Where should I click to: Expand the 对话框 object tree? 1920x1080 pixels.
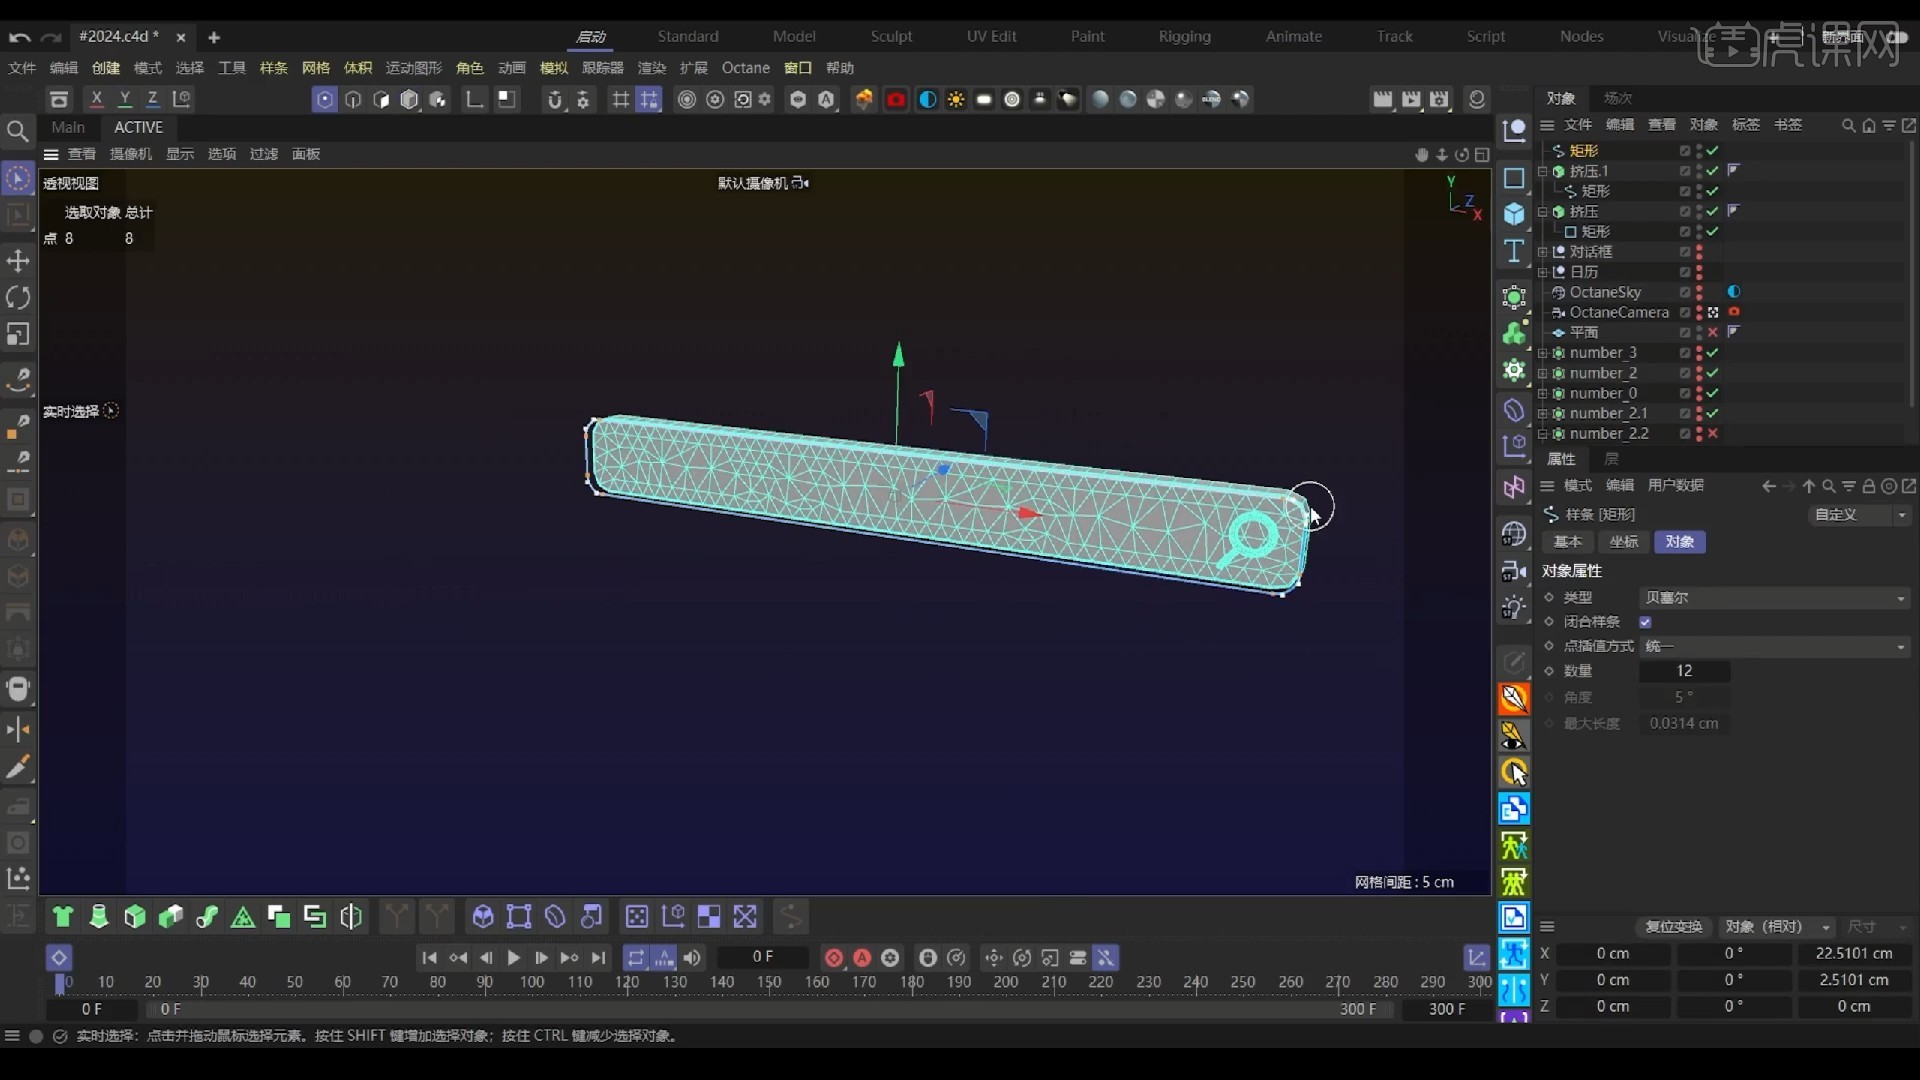click(1543, 252)
